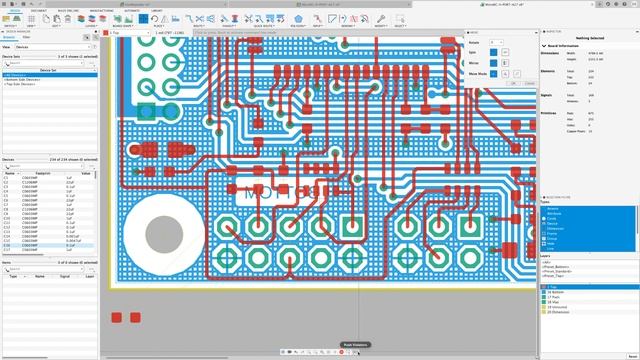Select the second Move Mode option
Viewport: 640px width, 360px height.
(x=505, y=74)
